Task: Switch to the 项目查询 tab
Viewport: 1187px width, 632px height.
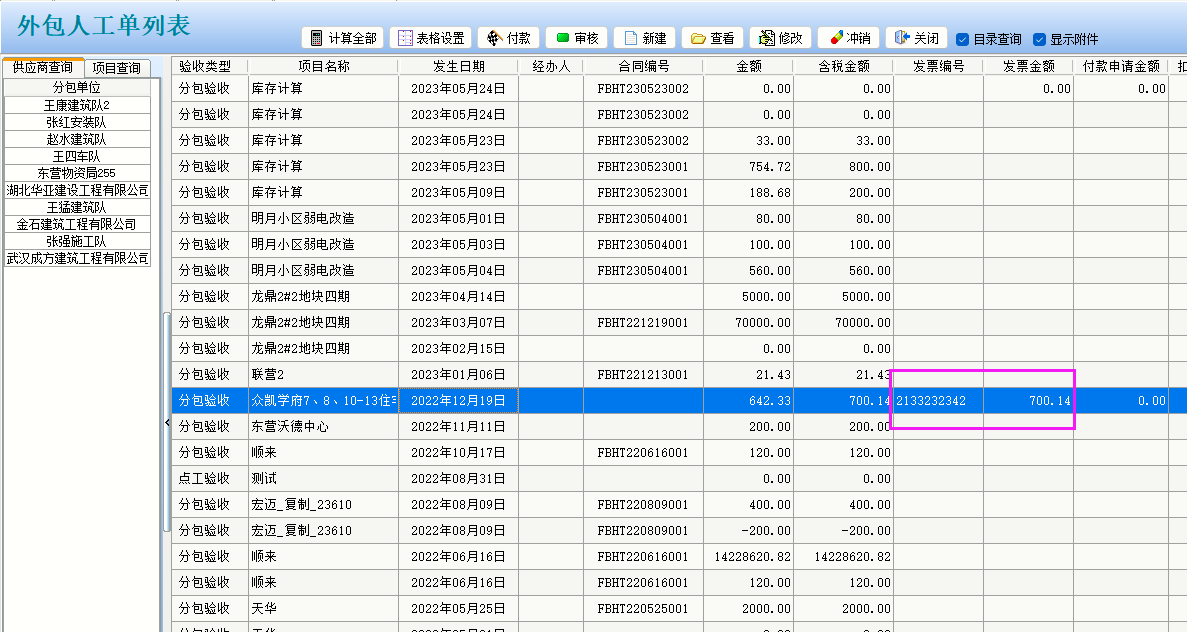Action: [116, 68]
